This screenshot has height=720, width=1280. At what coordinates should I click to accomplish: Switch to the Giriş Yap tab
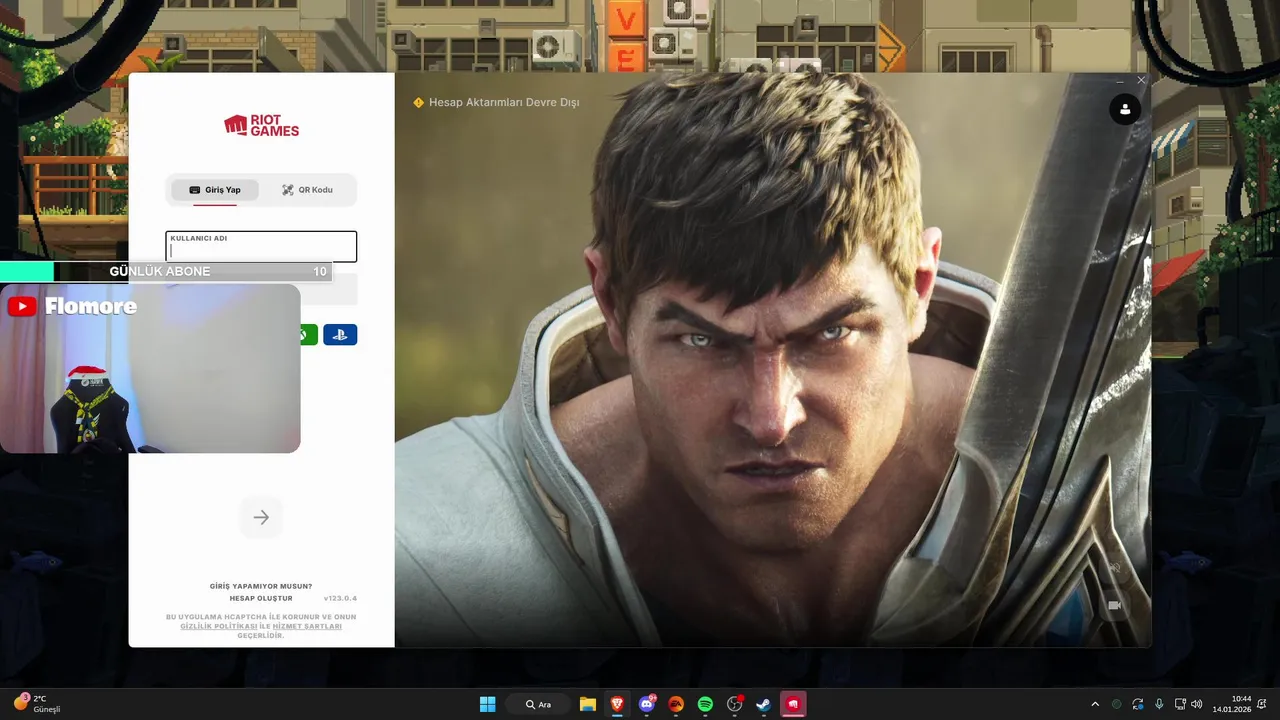[215, 190]
